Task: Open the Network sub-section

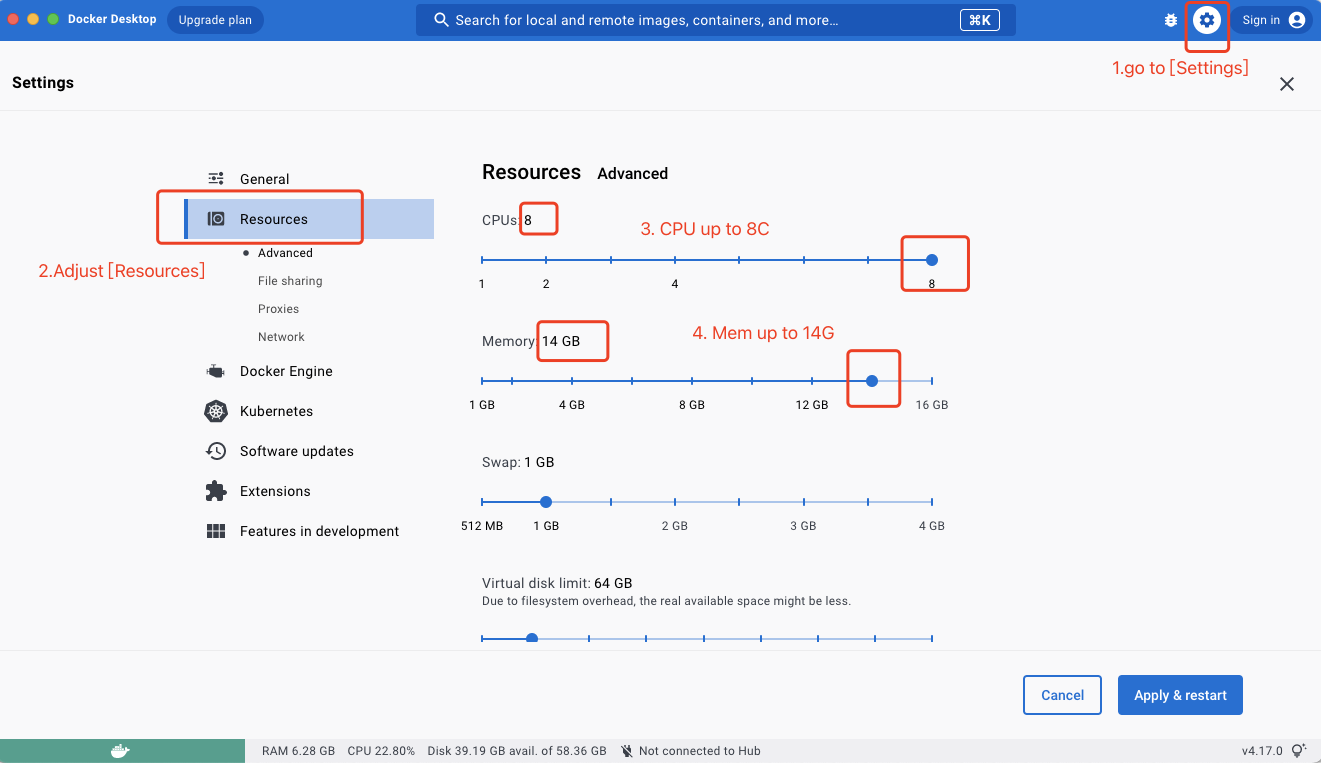Action: point(281,337)
